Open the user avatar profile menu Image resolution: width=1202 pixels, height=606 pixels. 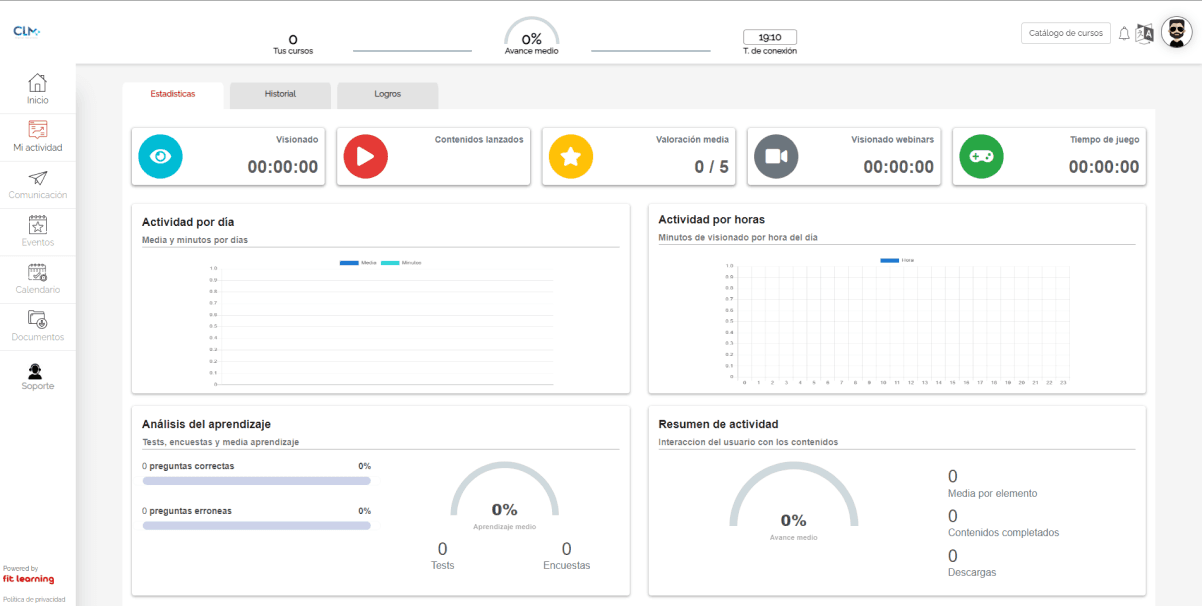click(1177, 33)
